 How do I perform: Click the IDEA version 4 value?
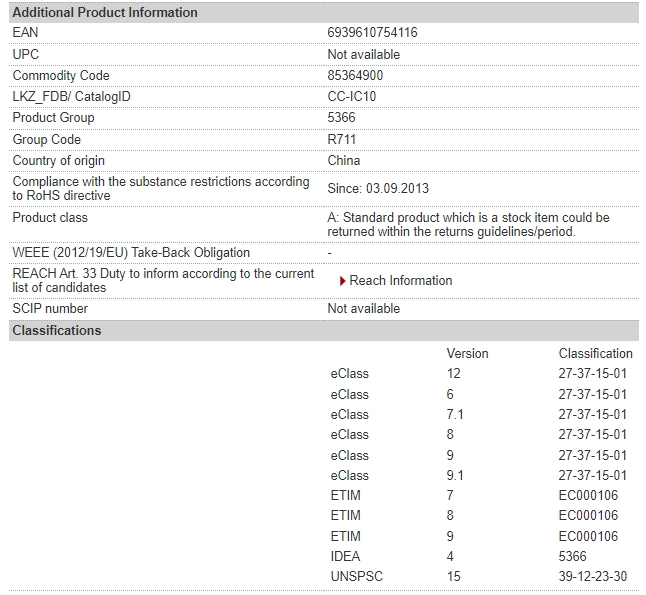450,556
